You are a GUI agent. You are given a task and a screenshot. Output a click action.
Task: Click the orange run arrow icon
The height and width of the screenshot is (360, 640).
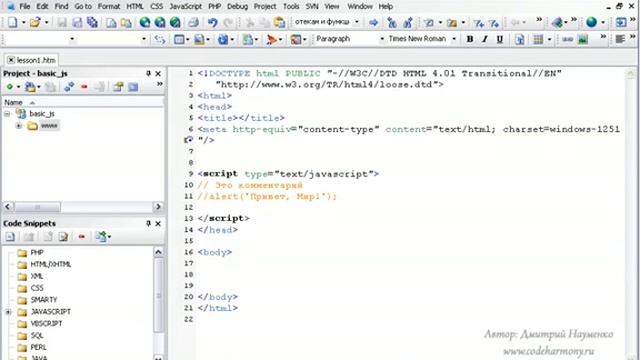[271, 39]
